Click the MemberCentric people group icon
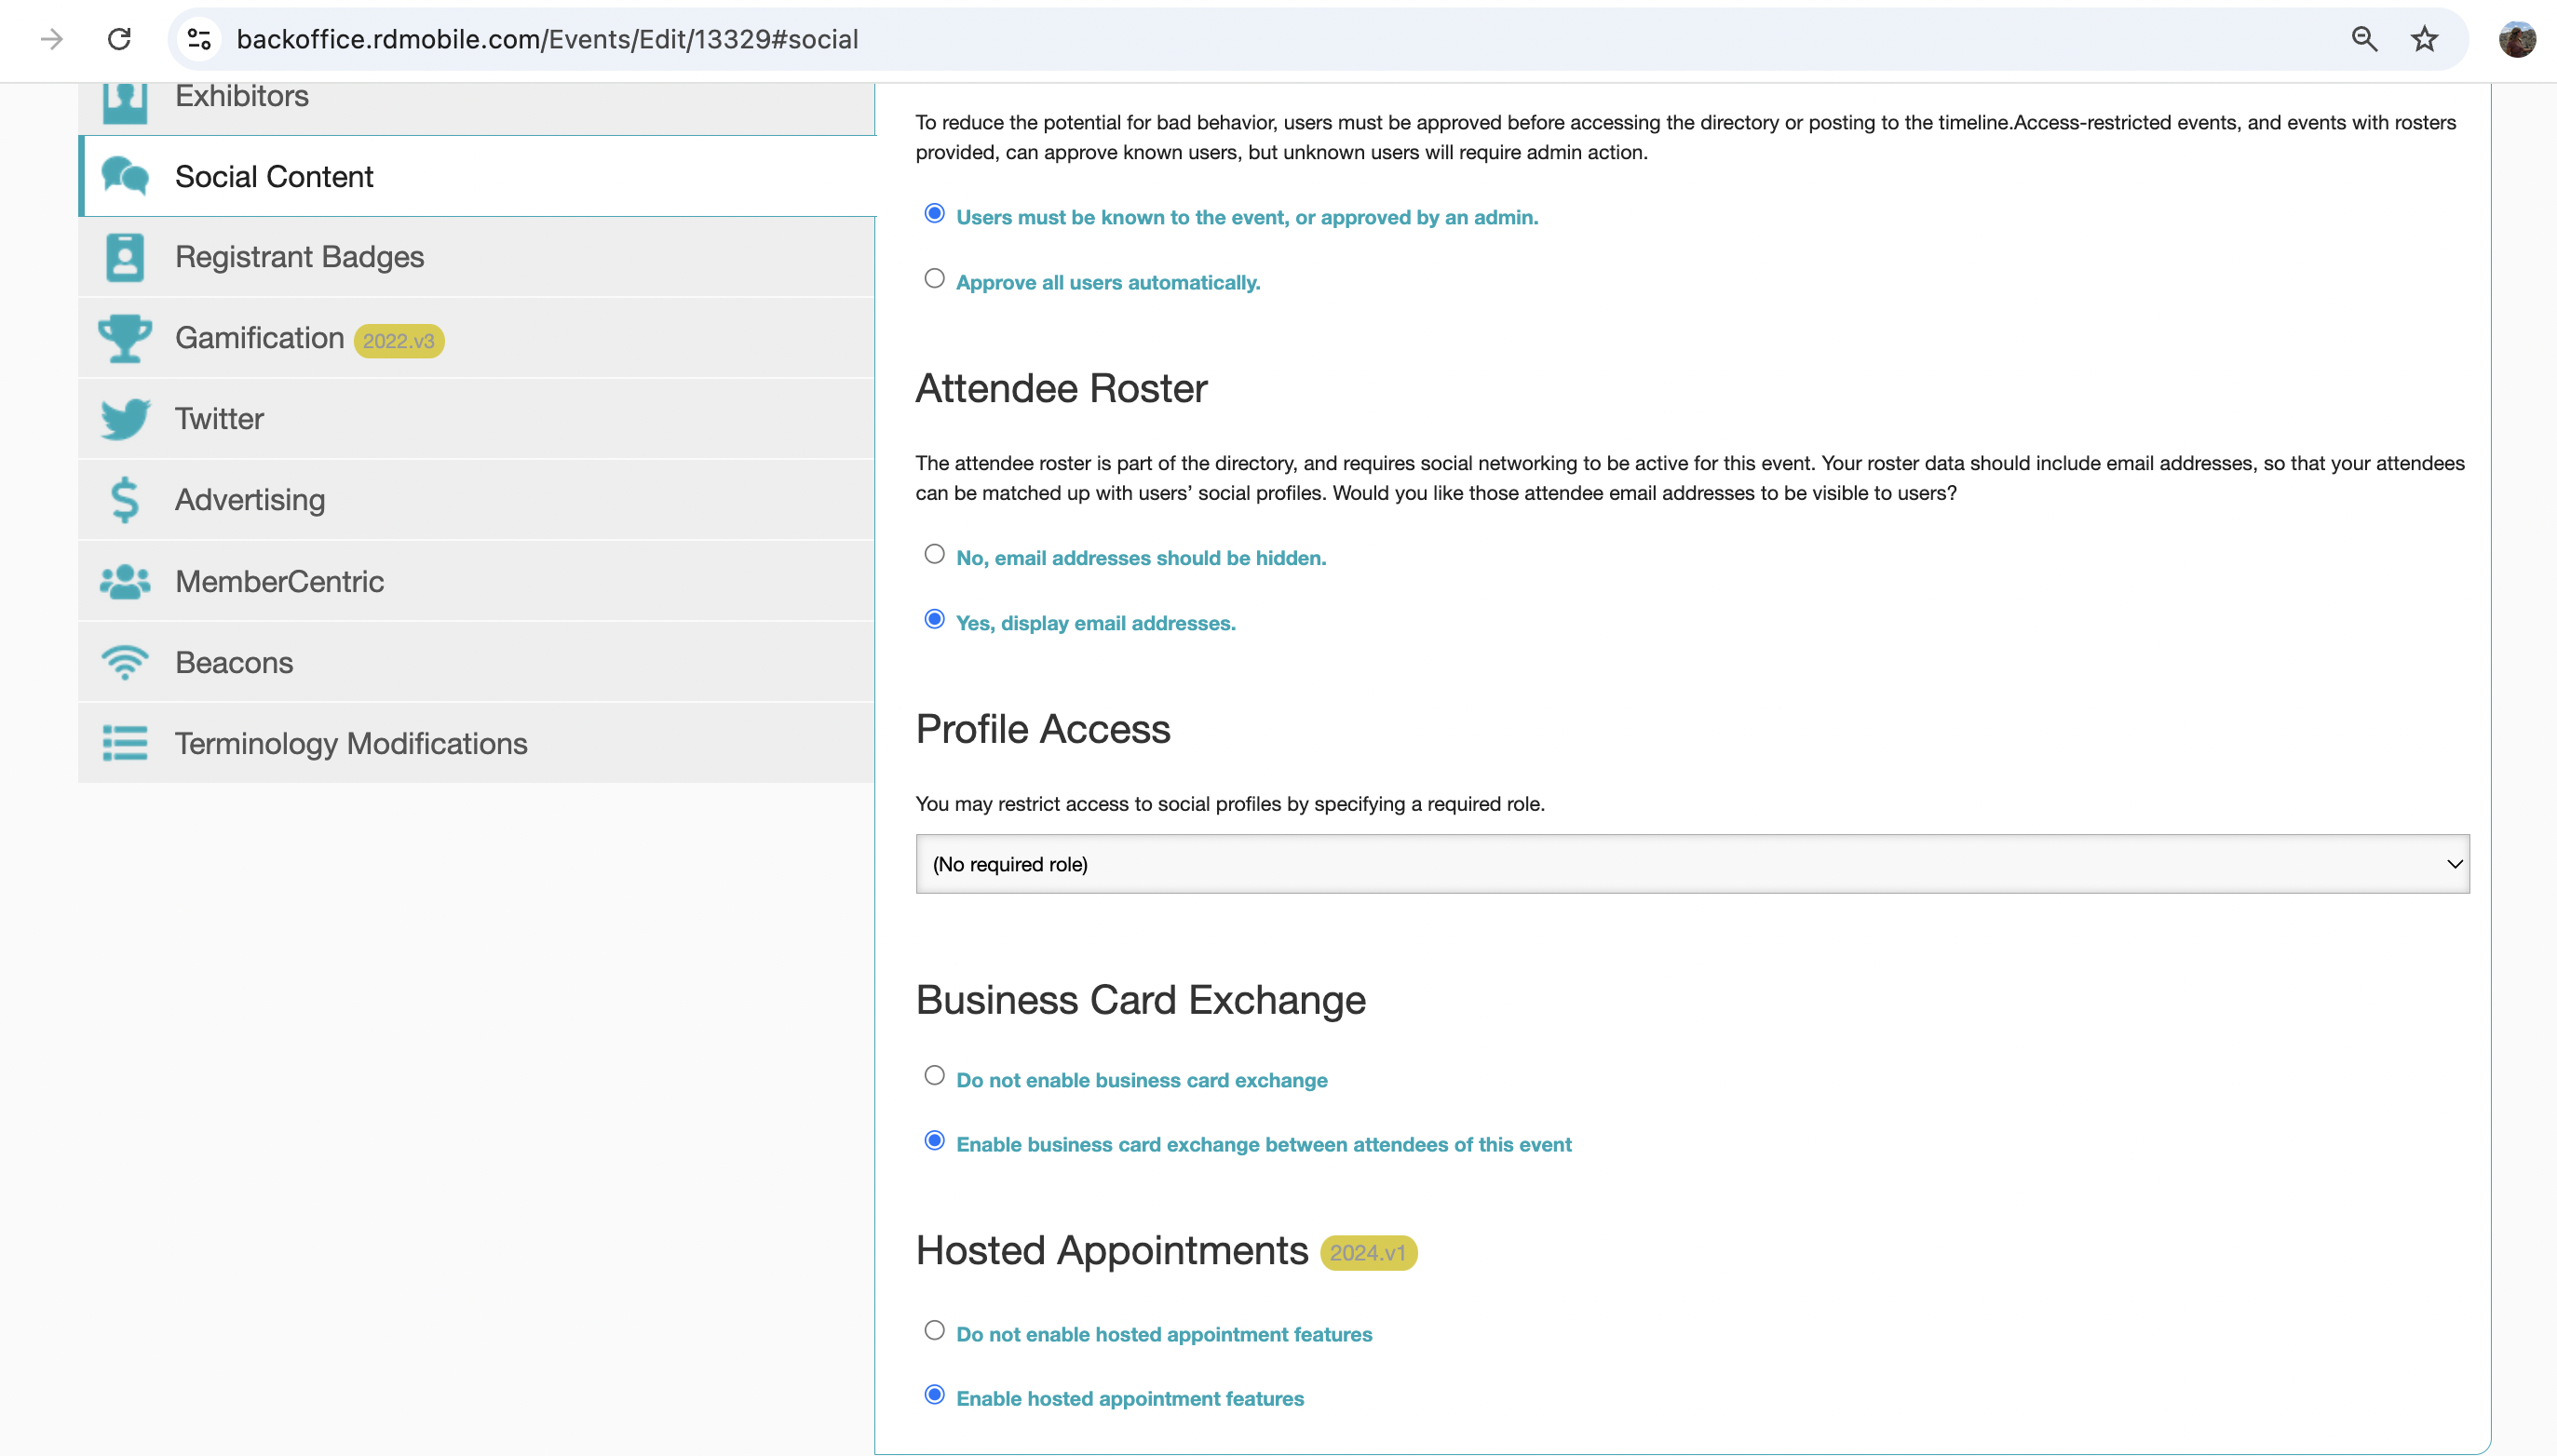Viewport: 2557px width, 1456px height. pyautogui.click(x=125, y=581)
